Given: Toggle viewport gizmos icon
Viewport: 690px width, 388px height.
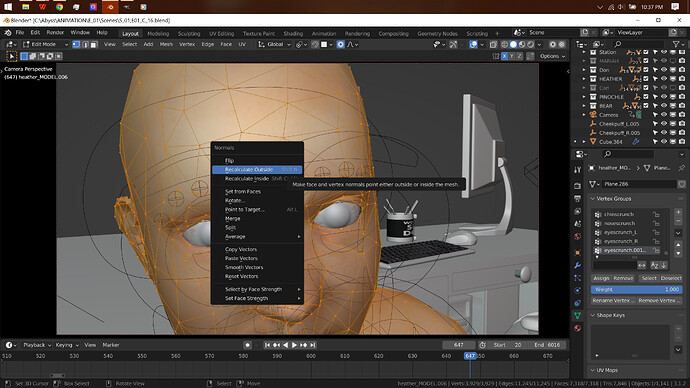Looking at the screenshot, I should pos(453,44).
